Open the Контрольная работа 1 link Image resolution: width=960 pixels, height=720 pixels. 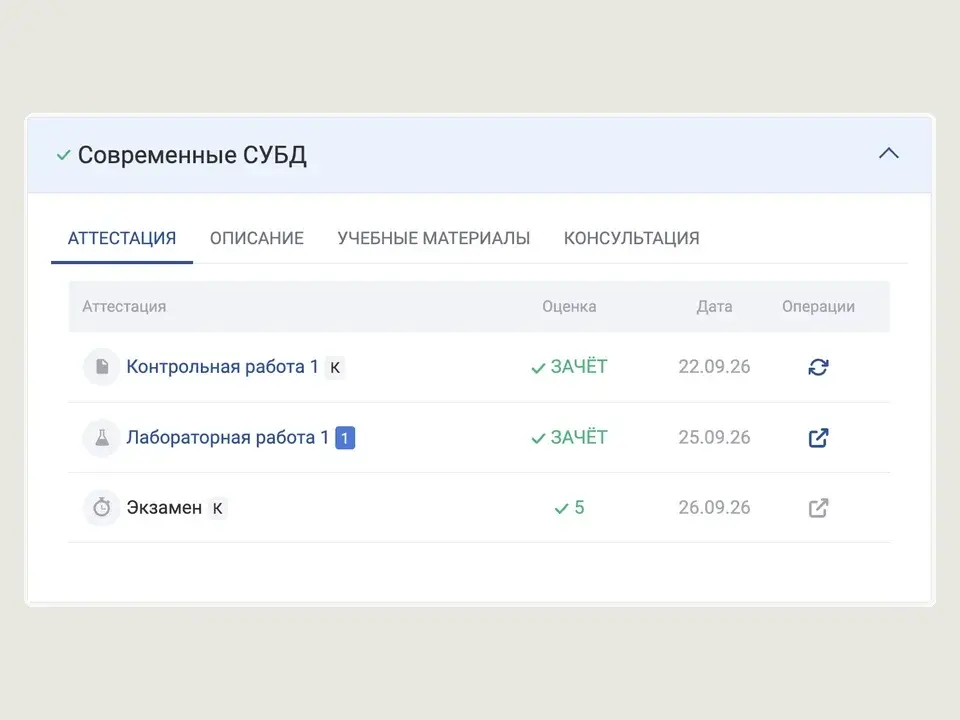click(222, 367)
